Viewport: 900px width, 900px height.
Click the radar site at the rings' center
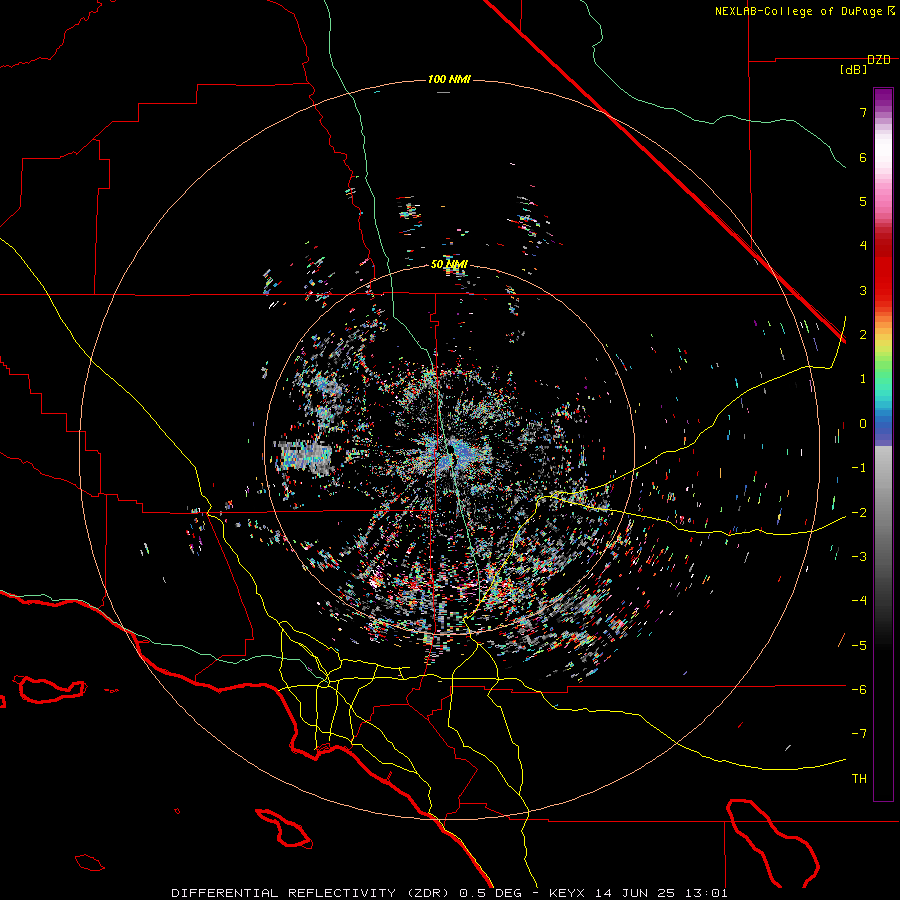[449, 449]
